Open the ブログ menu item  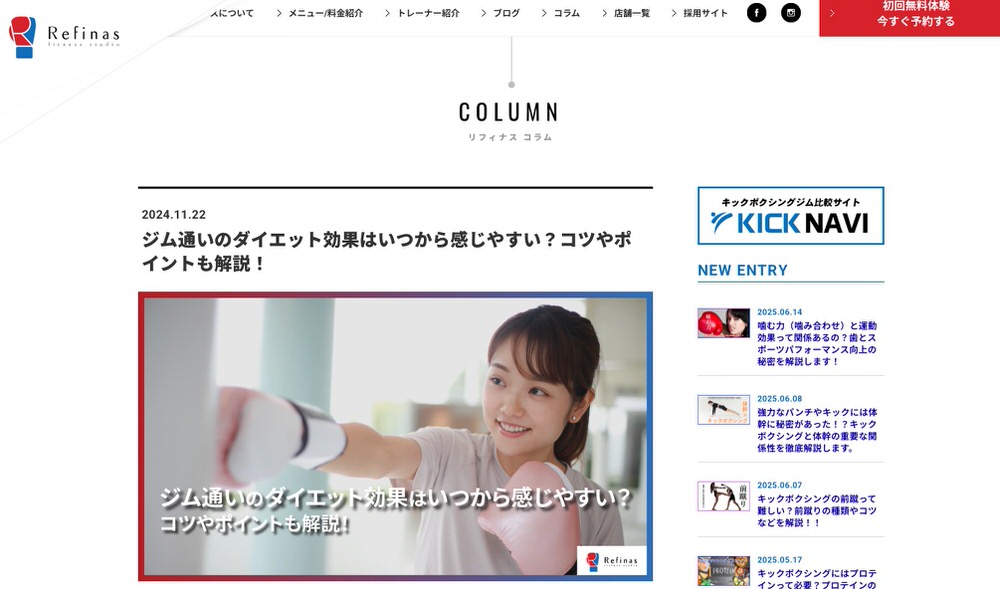506,13
